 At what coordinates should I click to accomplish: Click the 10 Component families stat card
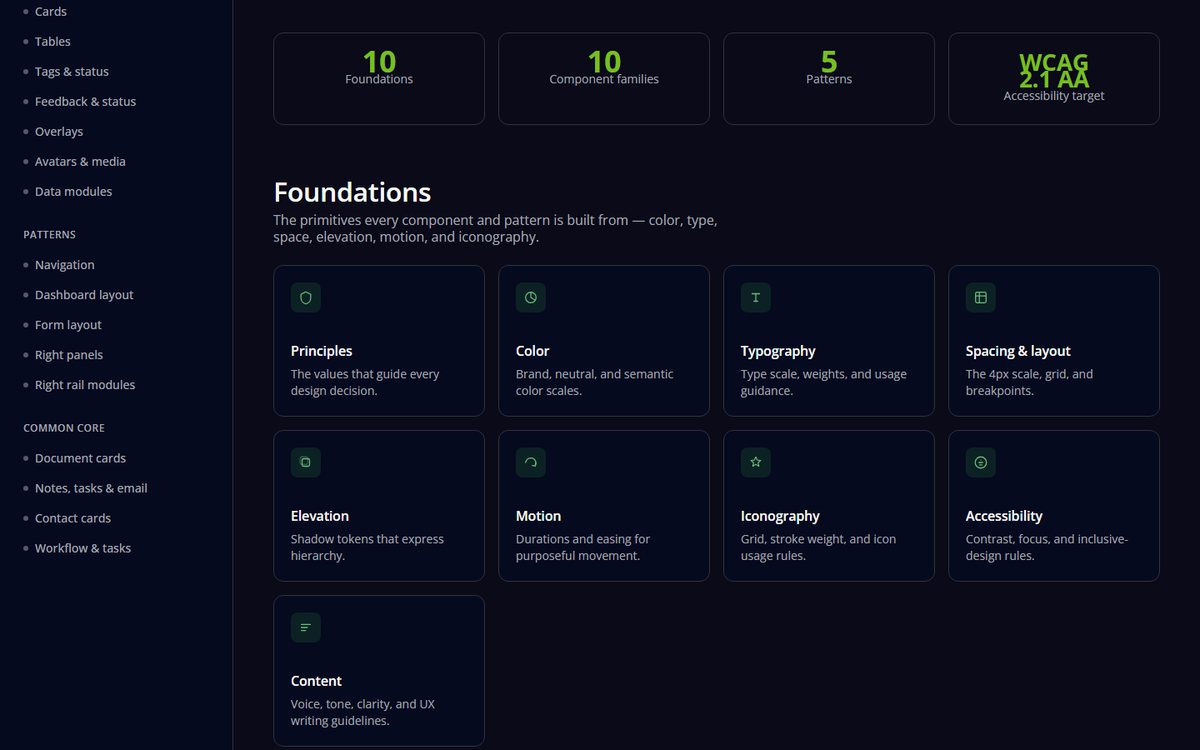click(x=604, y=79)
